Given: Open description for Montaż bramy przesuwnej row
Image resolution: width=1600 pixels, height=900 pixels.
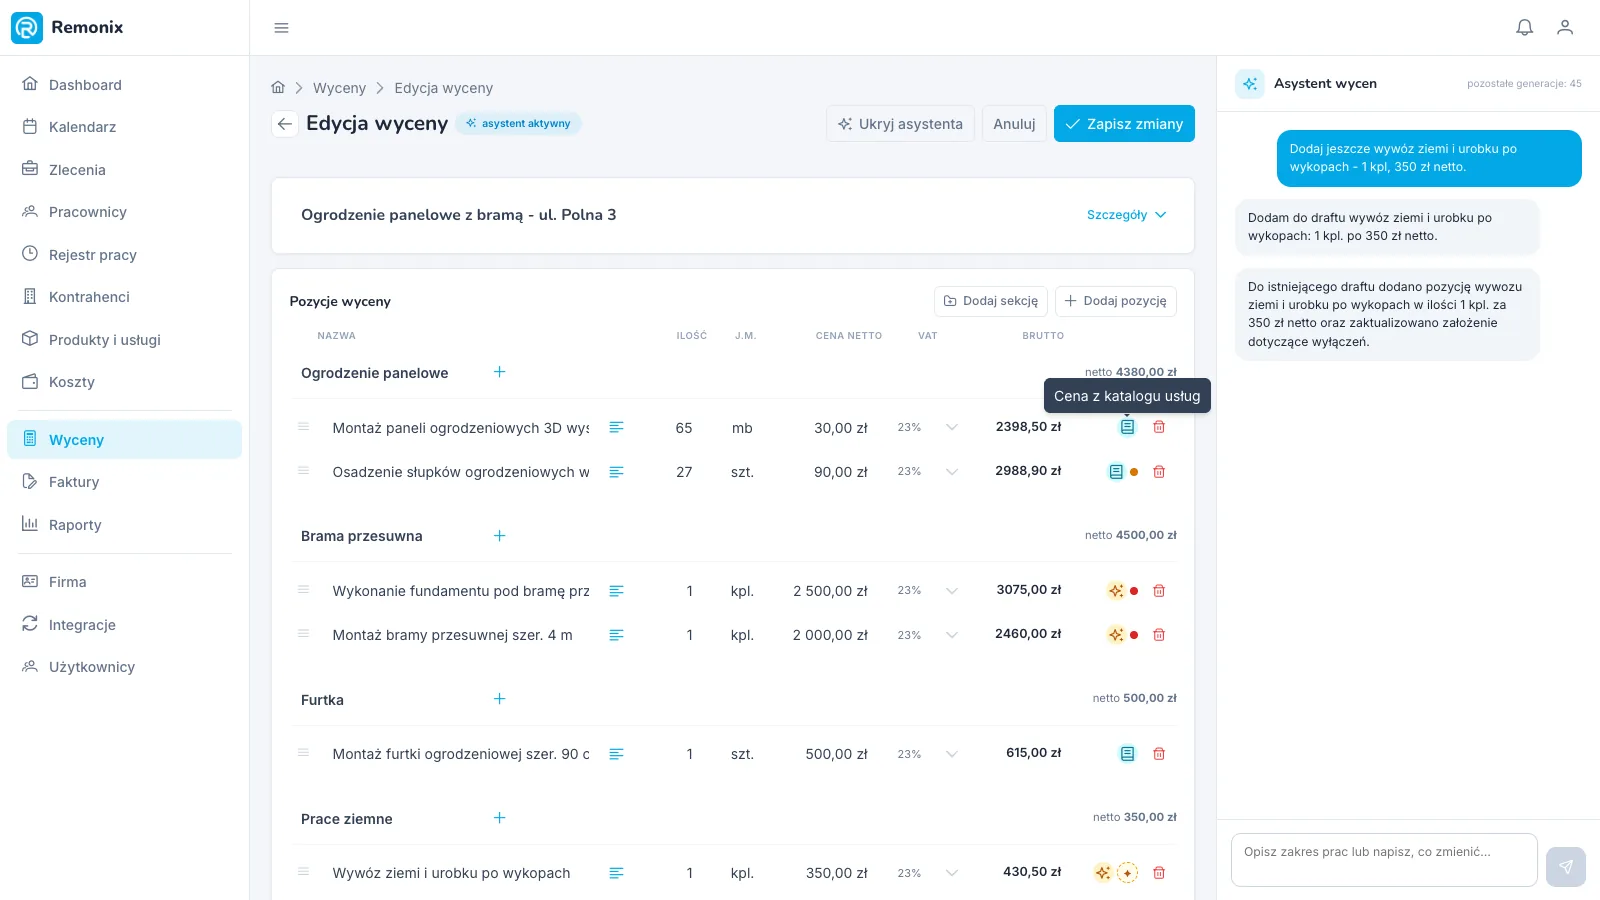Looking at the screenshot, I should coord(616,635).
